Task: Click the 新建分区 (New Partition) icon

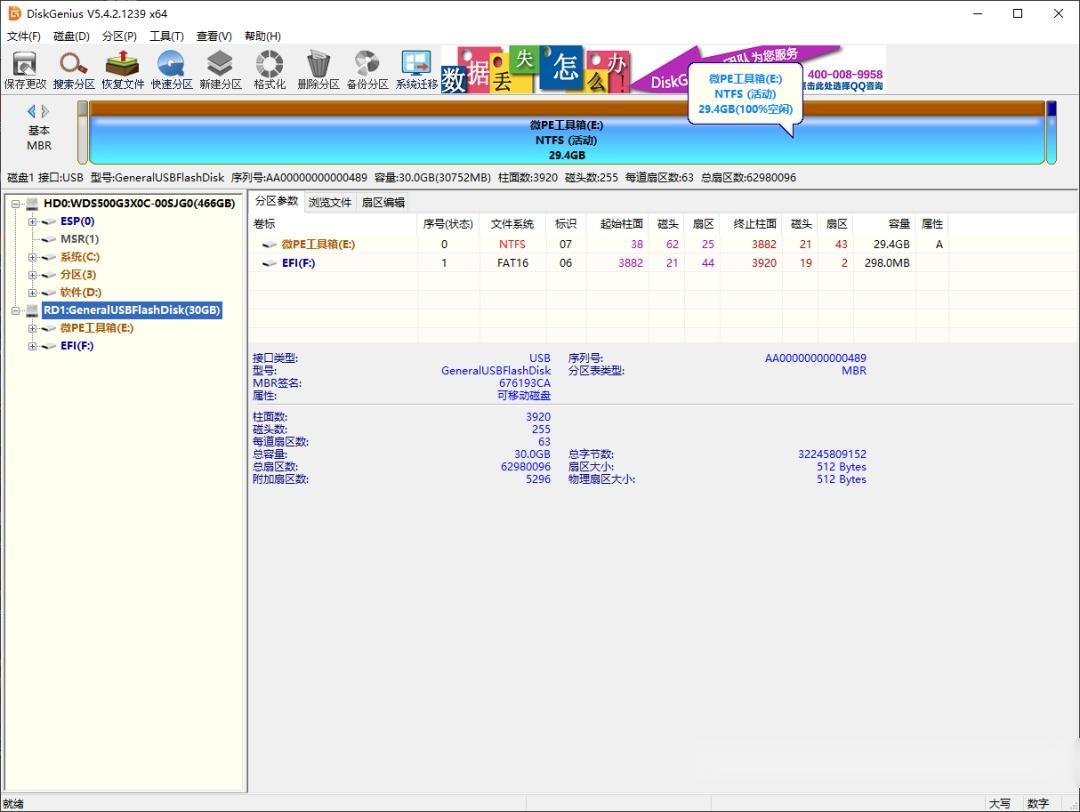Action: coord(219,68)
